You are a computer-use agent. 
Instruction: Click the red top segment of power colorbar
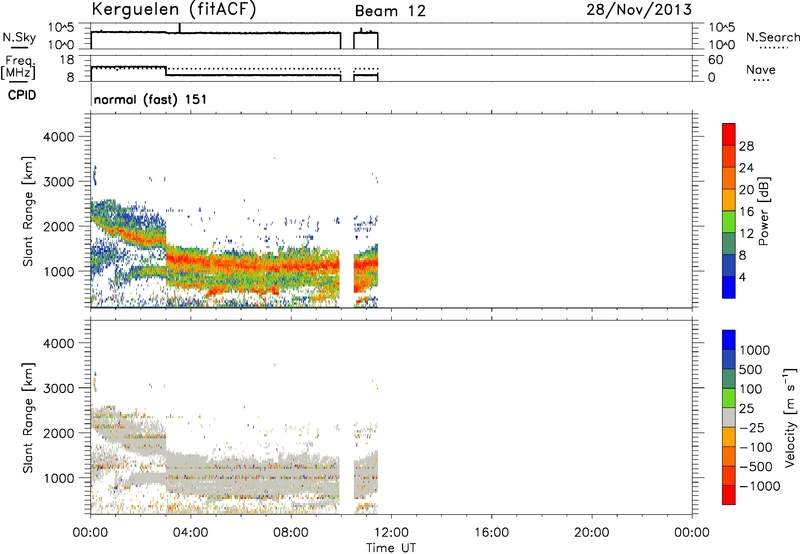coord(729,134)
